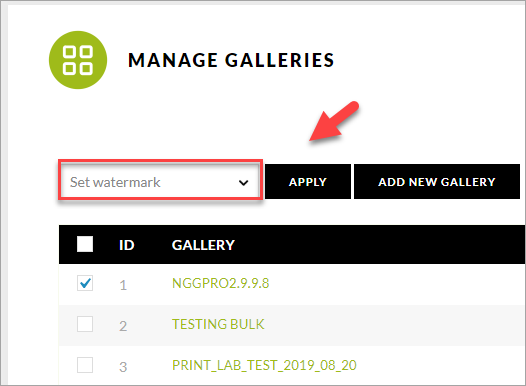Check the TESTING BULK gallery checkbox
The height and width of the screenshot is (386, 526).
[85, 324]
